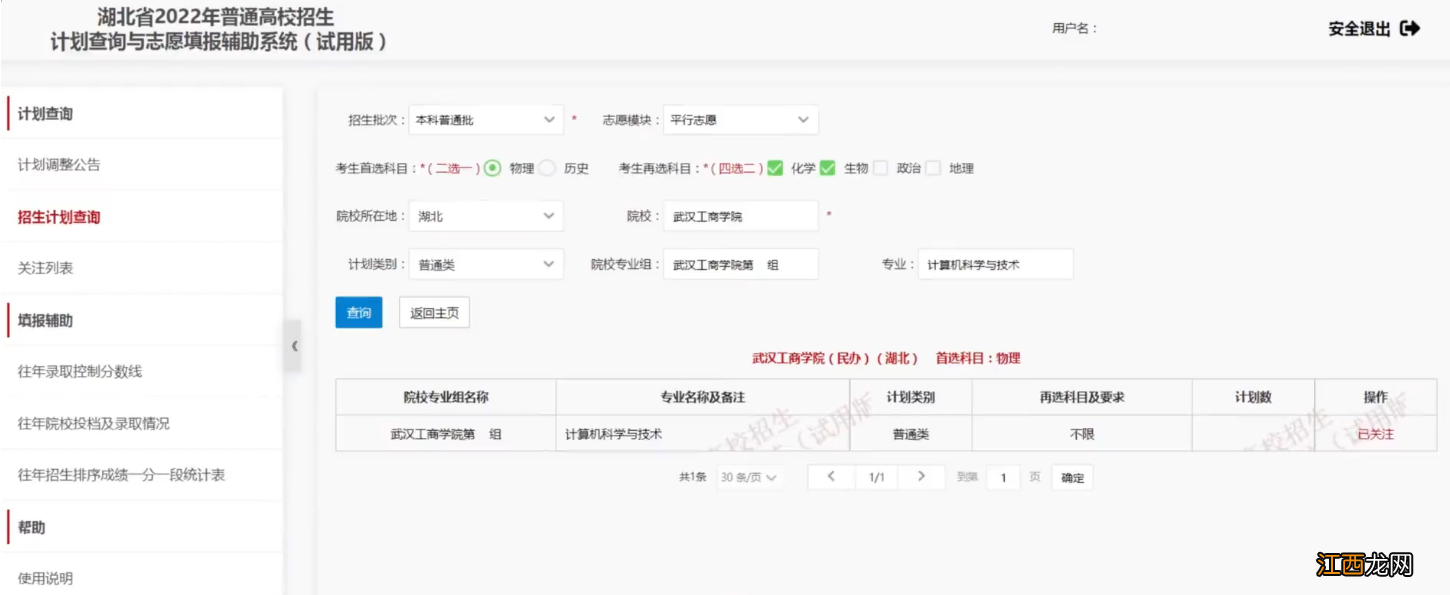Go to the previous page with left arrow
This screenshot has height=595, width=1450.
[x=831, y=477]
